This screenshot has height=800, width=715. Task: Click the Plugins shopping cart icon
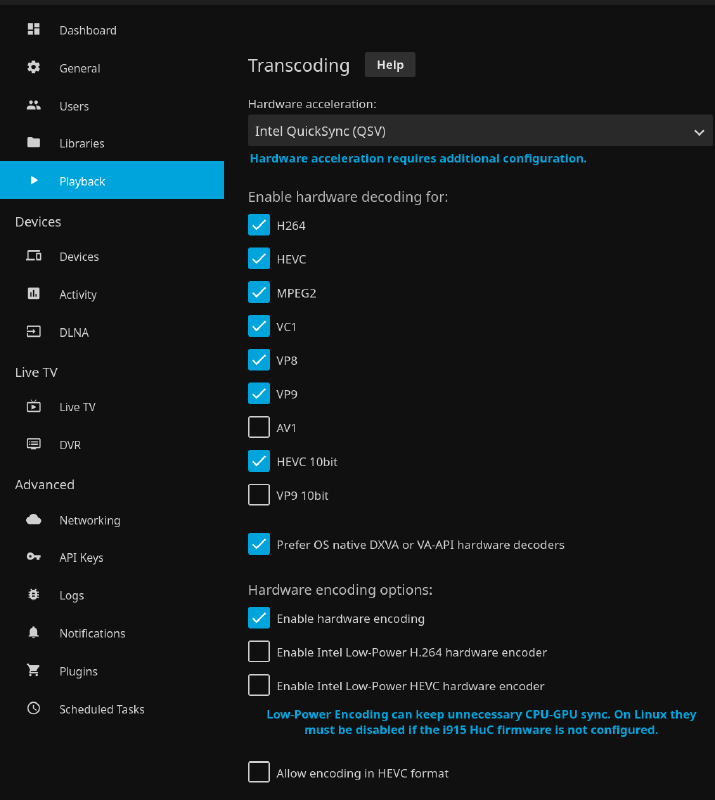pos(34,671)
